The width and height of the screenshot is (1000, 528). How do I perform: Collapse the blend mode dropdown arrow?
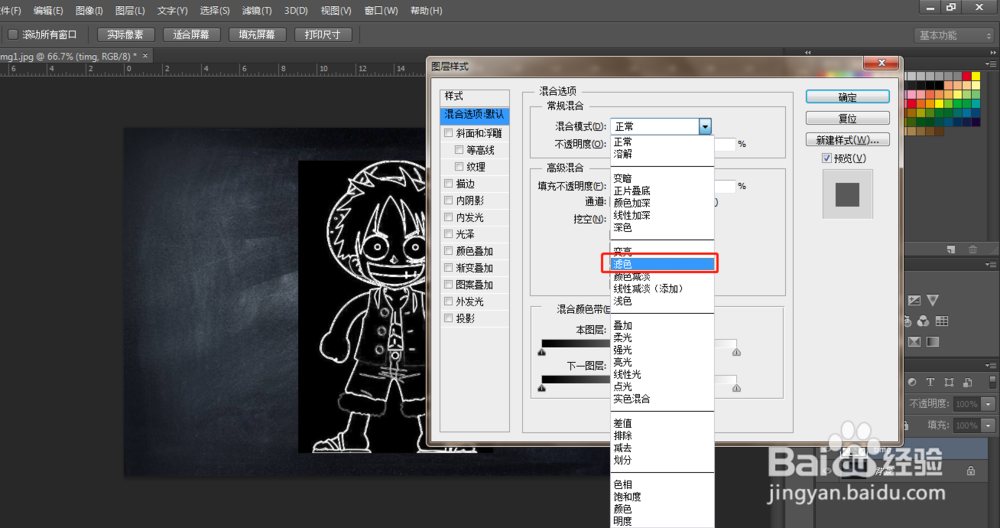(x=705, y=126)
